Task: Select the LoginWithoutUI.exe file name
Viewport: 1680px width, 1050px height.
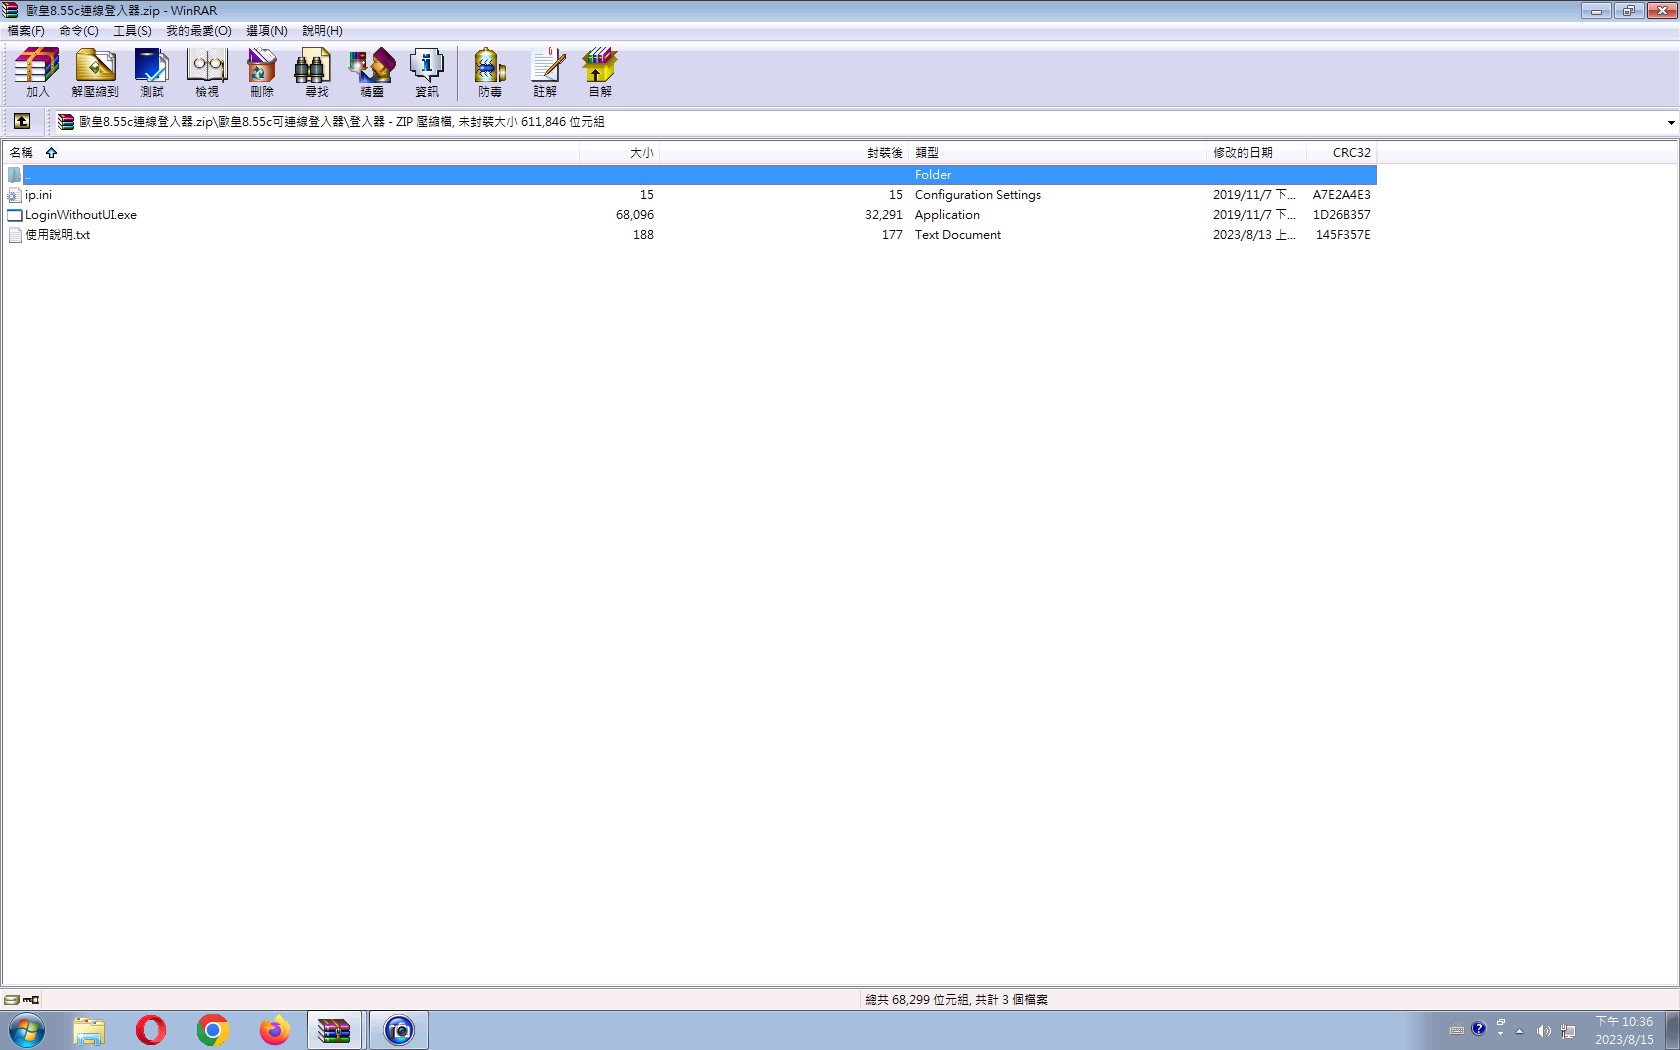Action: coord(81,215)
